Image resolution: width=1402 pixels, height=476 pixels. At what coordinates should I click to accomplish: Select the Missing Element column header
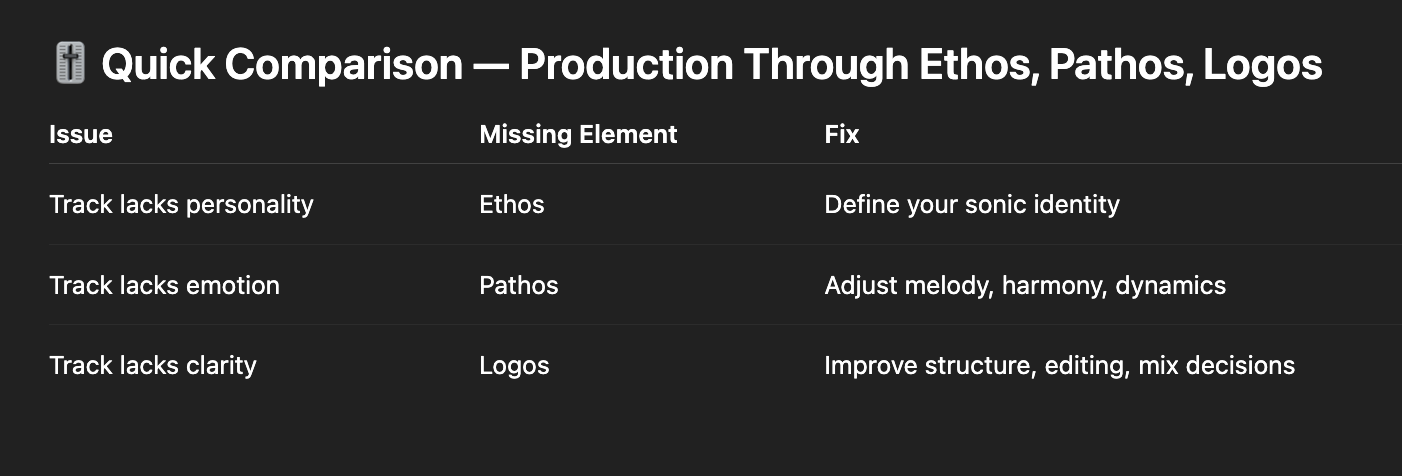pyautogui.click(x=578, y=134)
